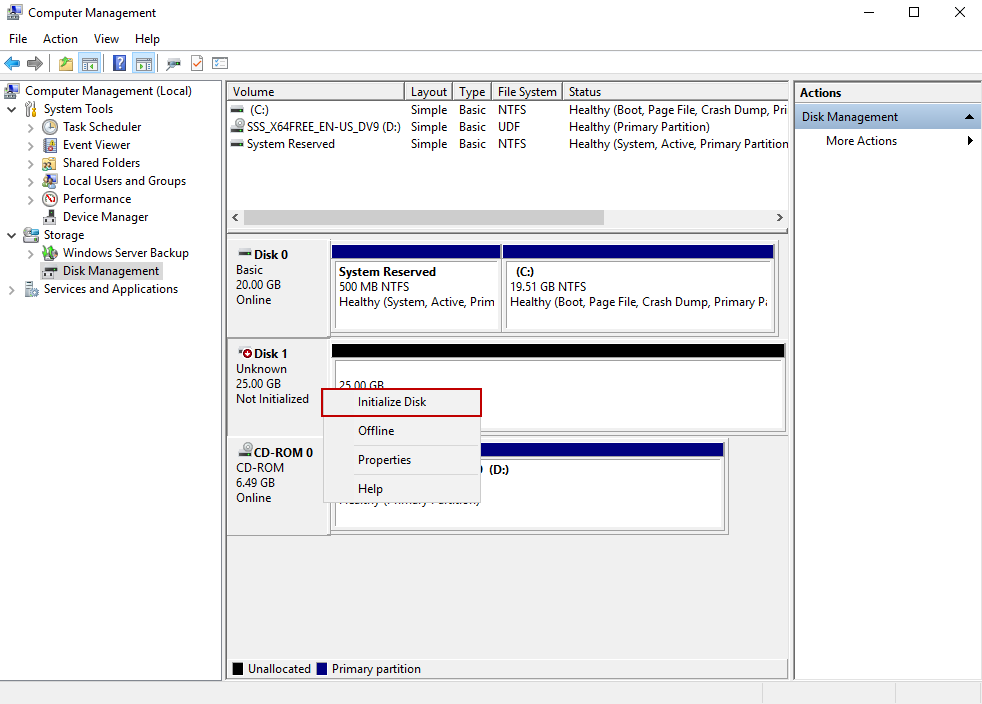Click the System Tools wrench icon
The image size is (982, 704).
click(x=31, y=109)
